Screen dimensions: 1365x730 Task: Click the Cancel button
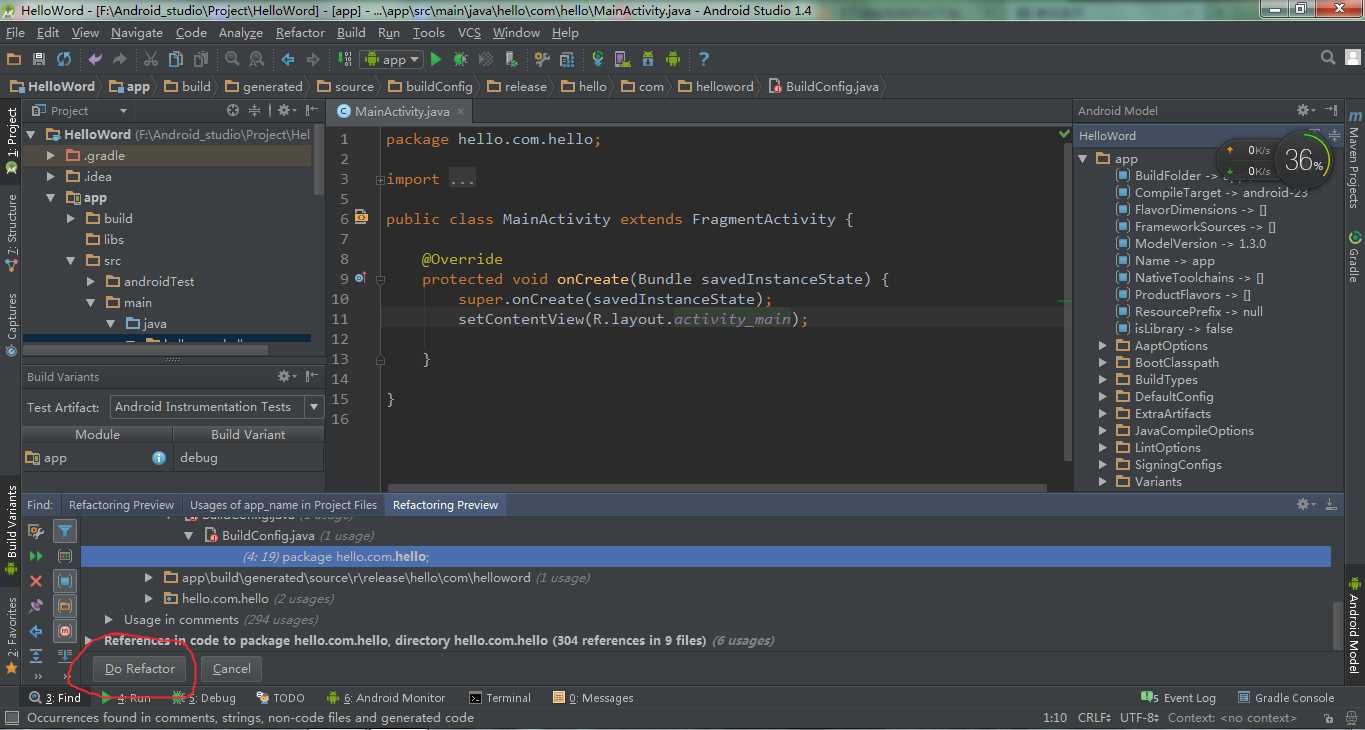tap(231, 669)
